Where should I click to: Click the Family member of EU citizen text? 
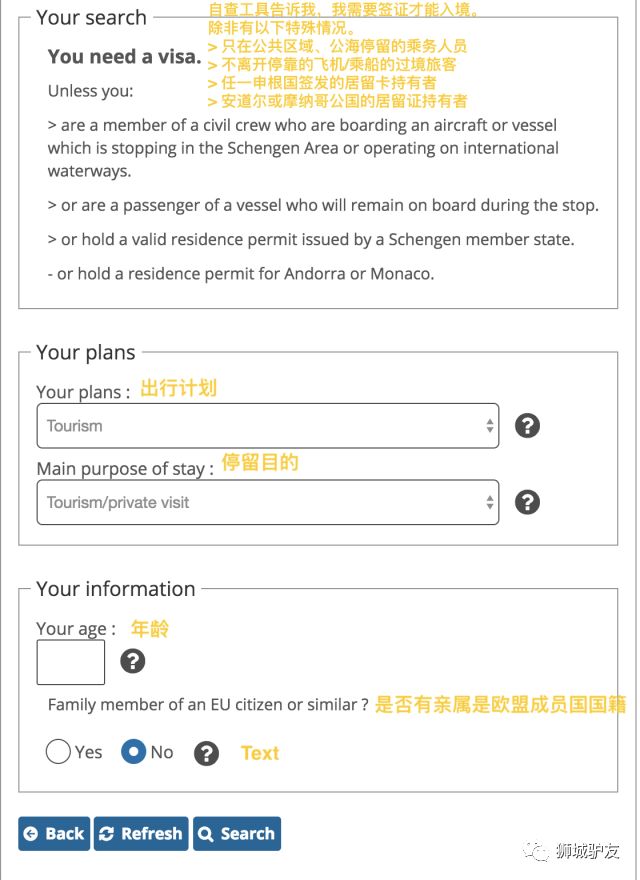(208, 705)
